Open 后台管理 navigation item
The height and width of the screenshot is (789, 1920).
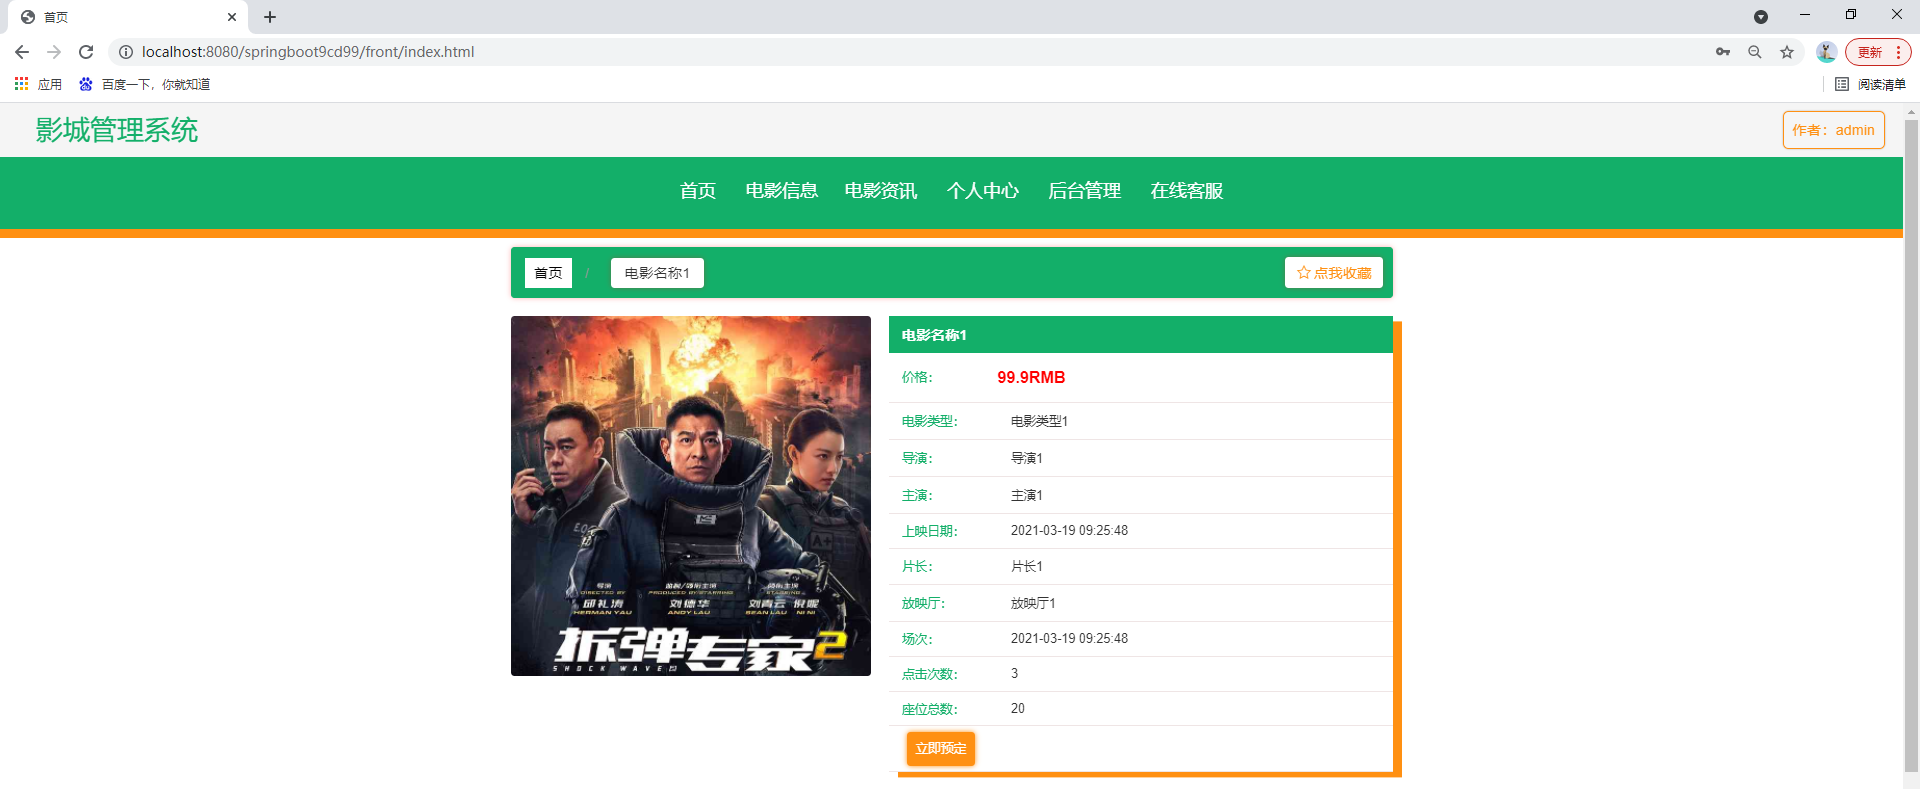(x=1084, y=191)
